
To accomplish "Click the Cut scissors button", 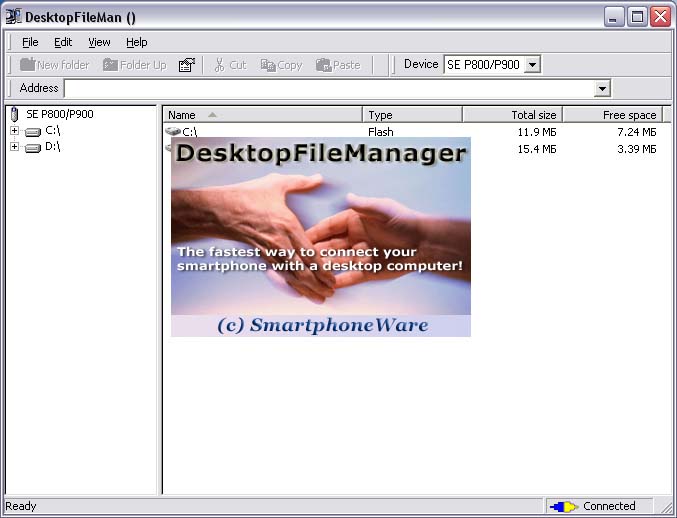I will coord(230,65).
